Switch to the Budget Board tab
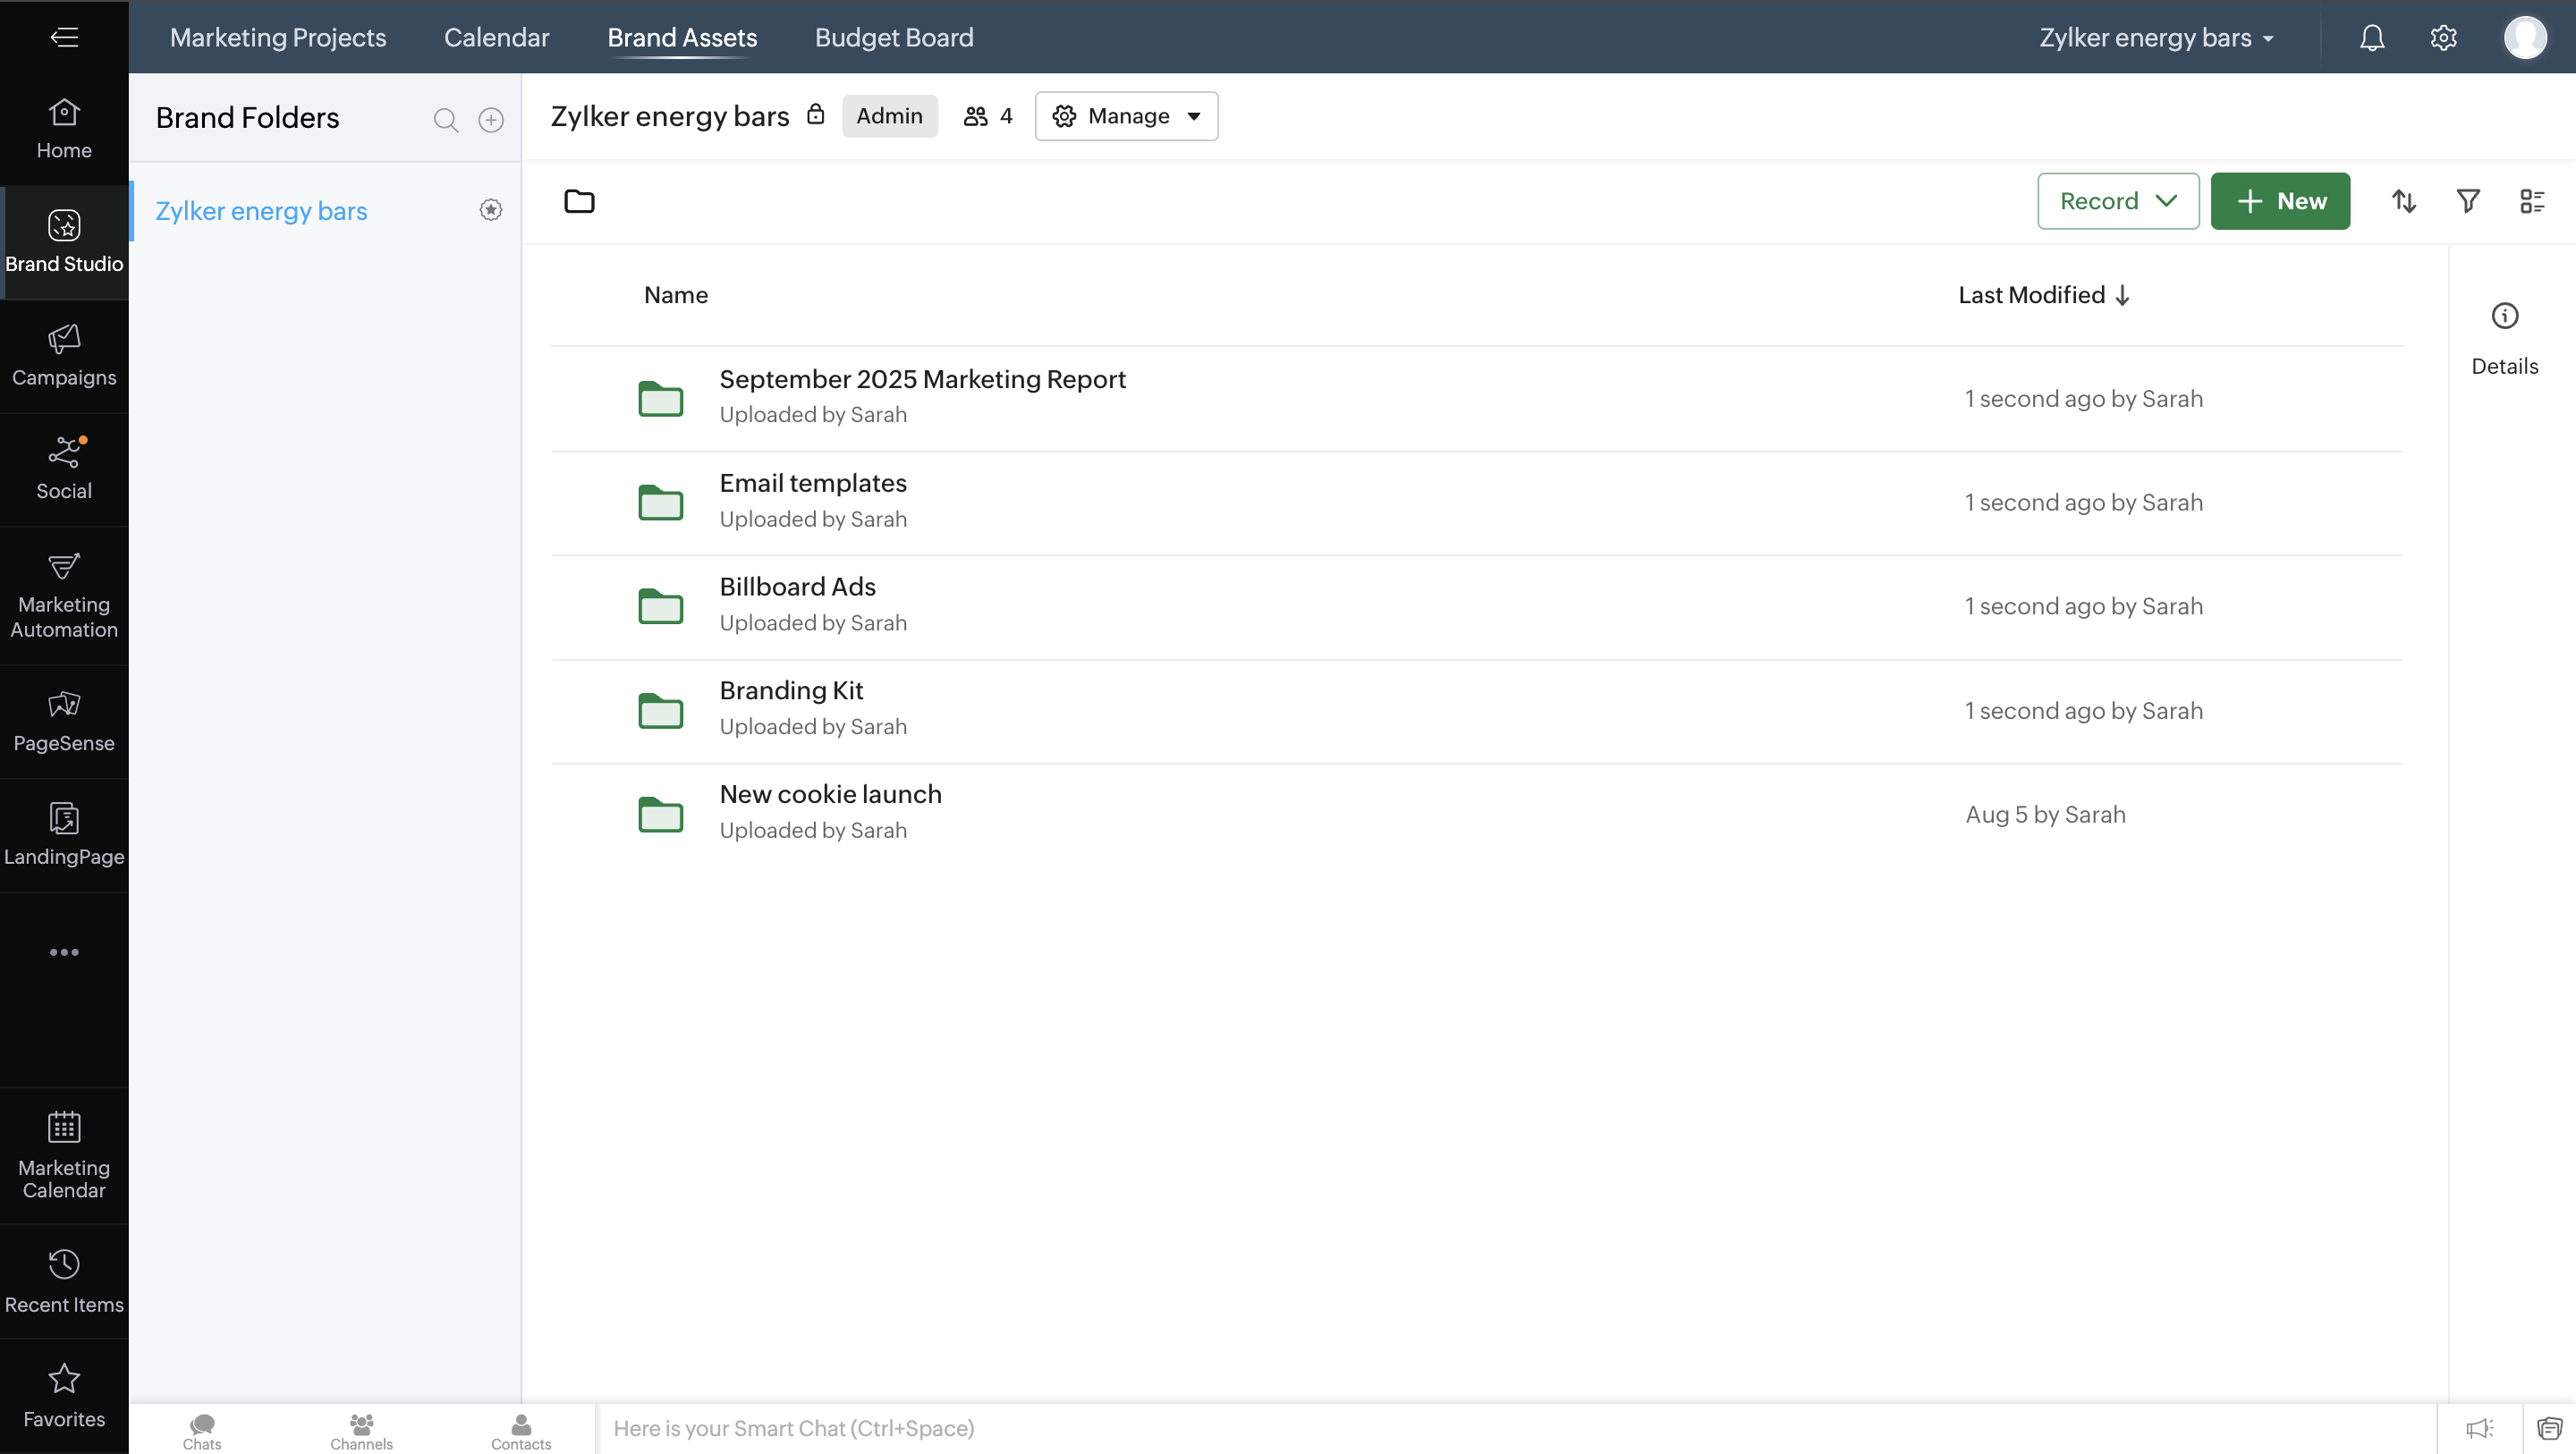This screenshot has height=1454, width=2576. click(x=894, y=38)
